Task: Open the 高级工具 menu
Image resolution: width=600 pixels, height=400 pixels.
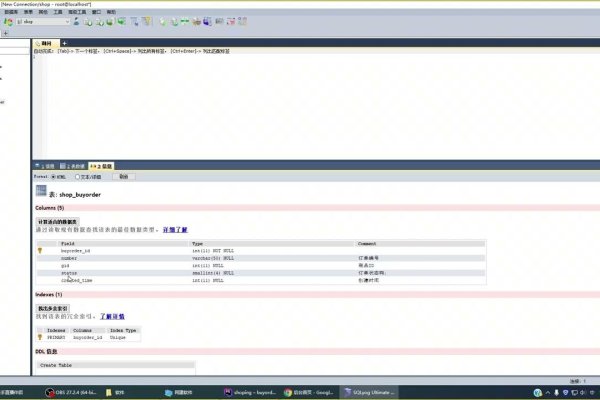Action: pos(77,12)
